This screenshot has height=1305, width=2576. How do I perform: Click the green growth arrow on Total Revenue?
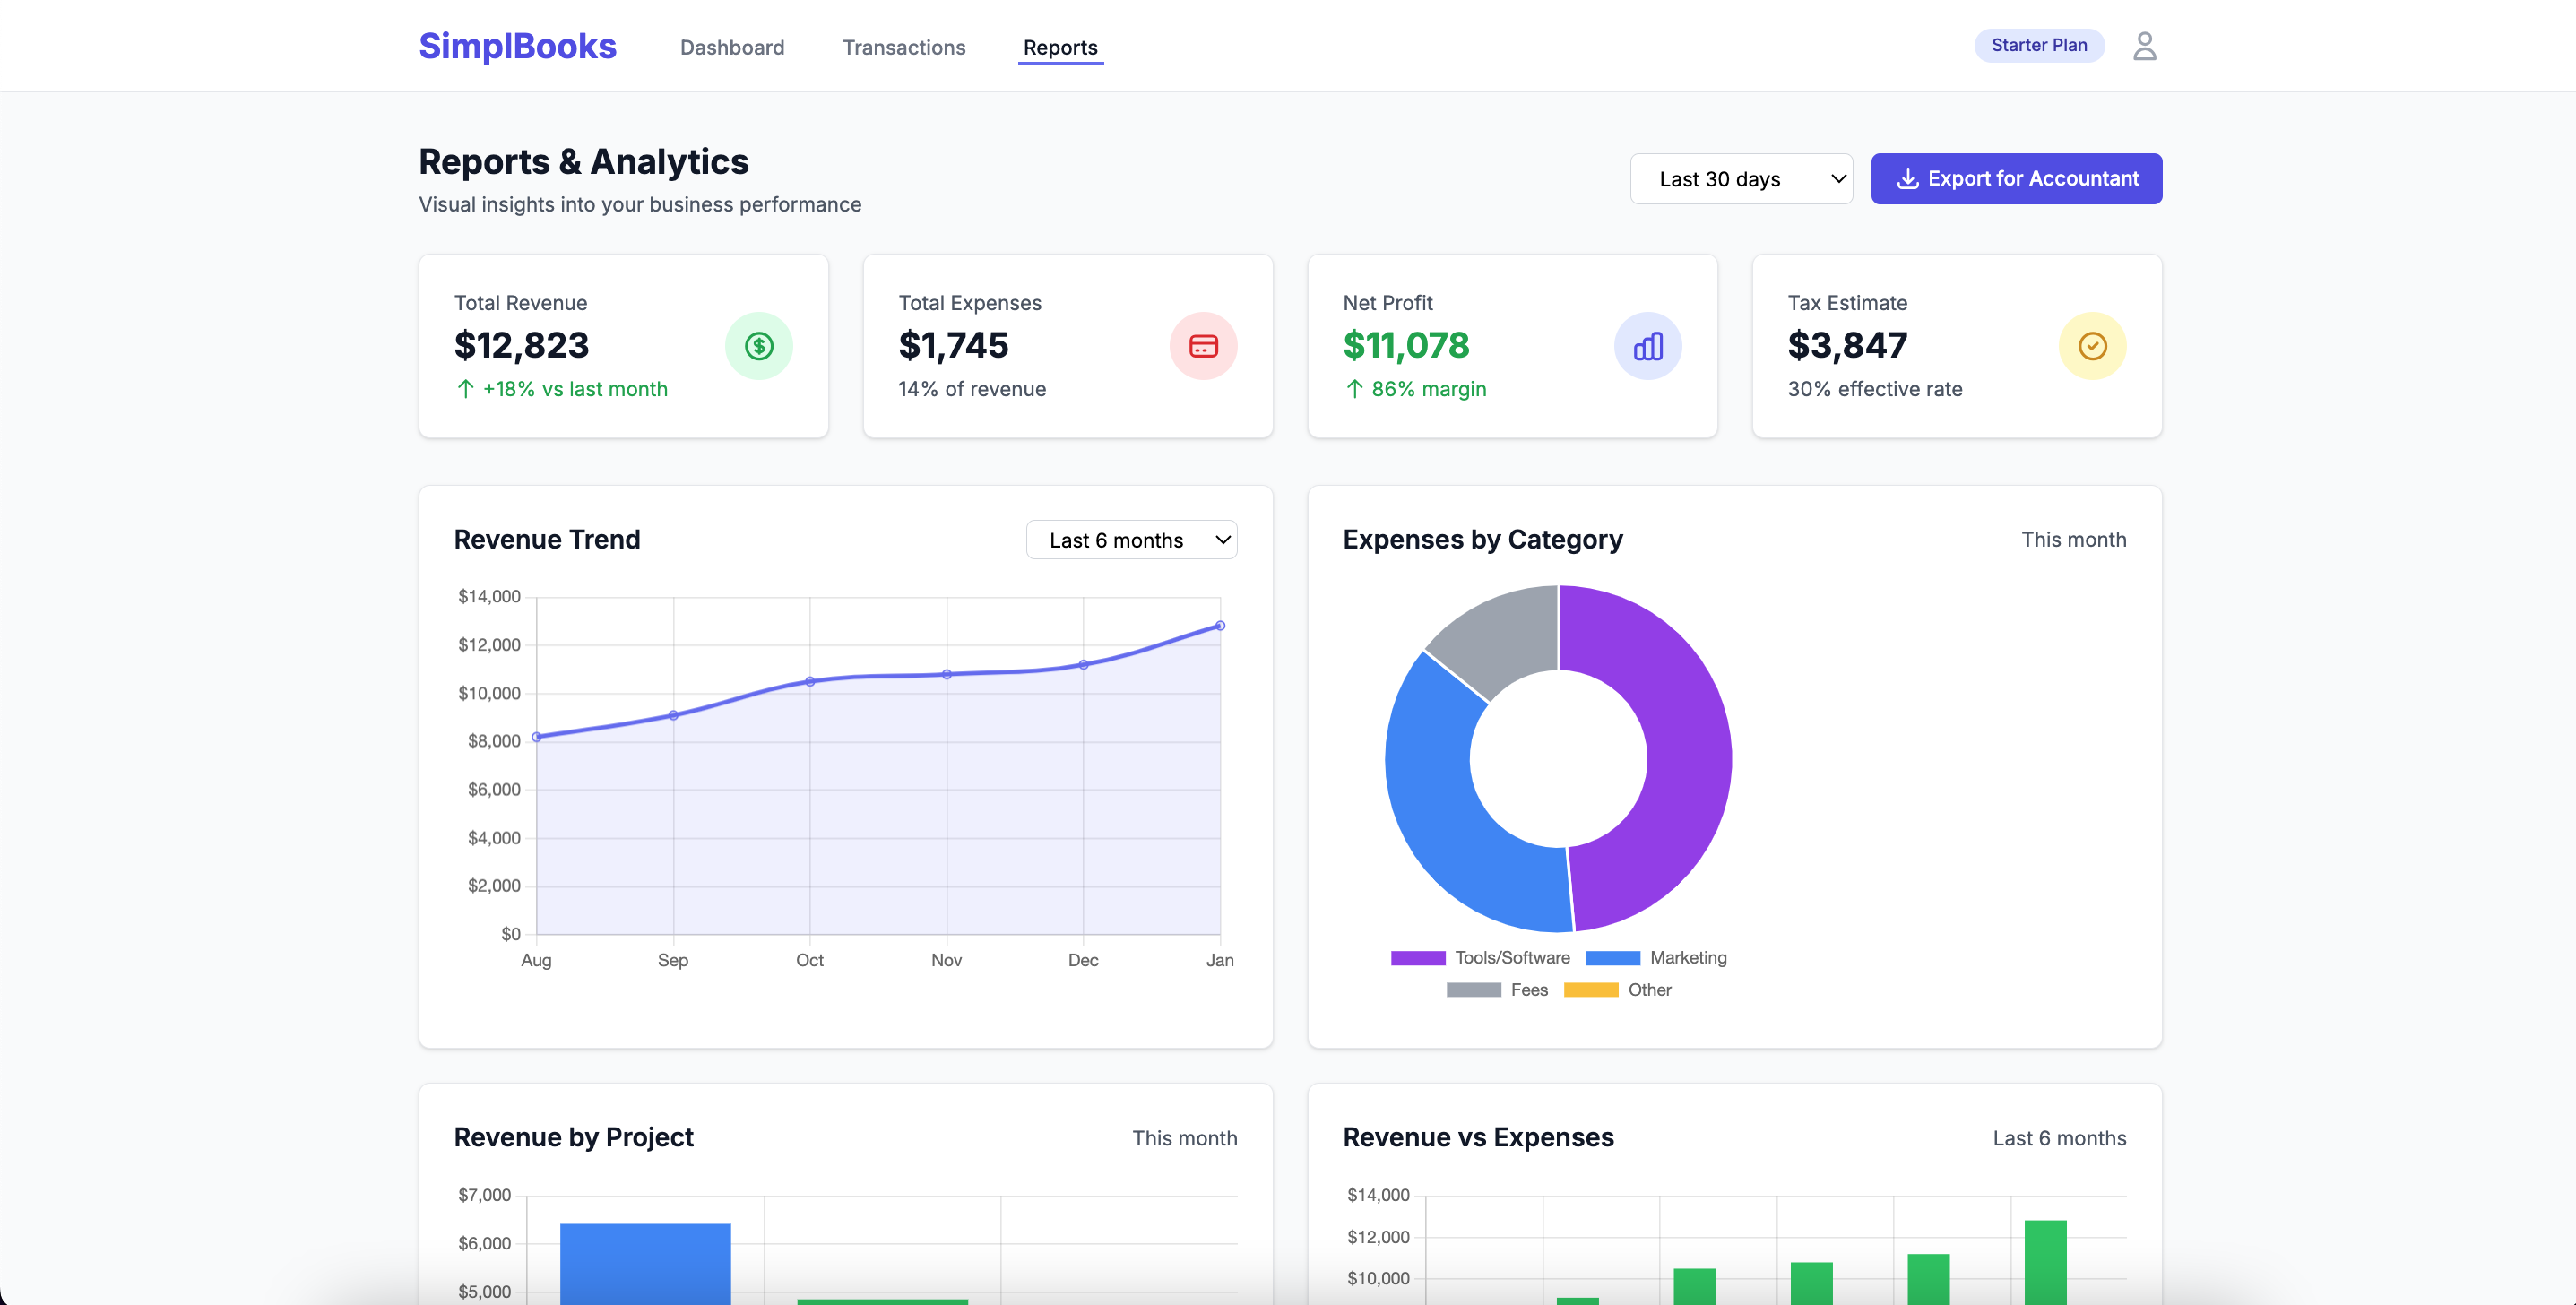pos(464,389)
